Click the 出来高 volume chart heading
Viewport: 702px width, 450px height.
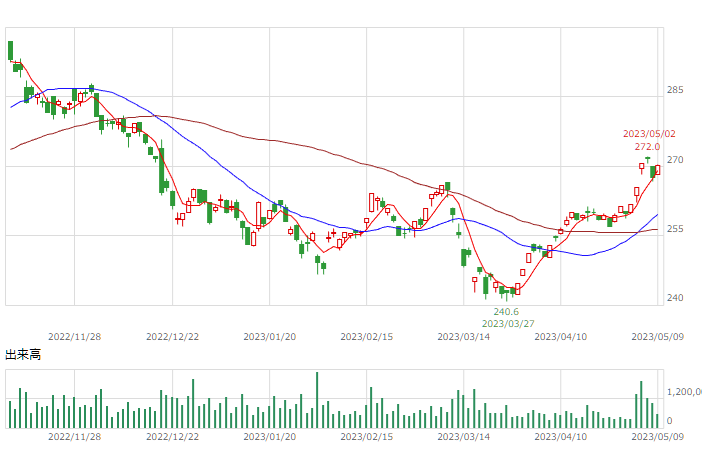tap(23, 355)
